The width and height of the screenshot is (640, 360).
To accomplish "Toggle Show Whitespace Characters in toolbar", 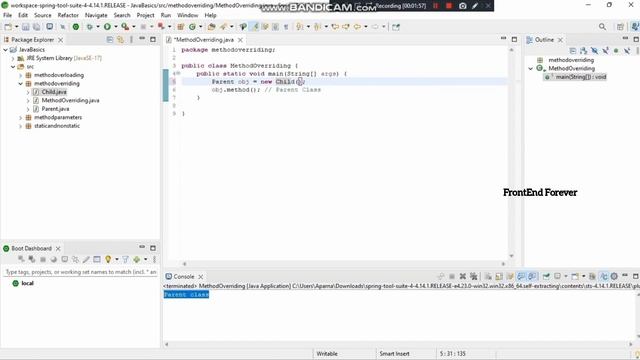I will click(286, 27).
